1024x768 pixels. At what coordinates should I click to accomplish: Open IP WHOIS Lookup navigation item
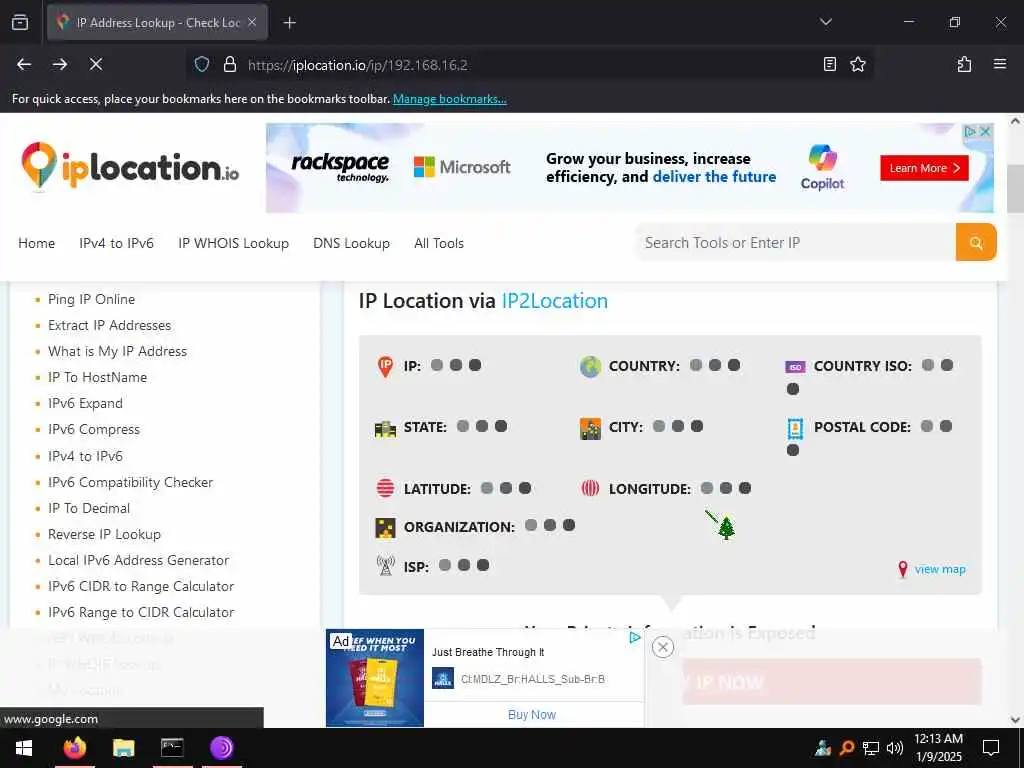[x=233, y=243]
